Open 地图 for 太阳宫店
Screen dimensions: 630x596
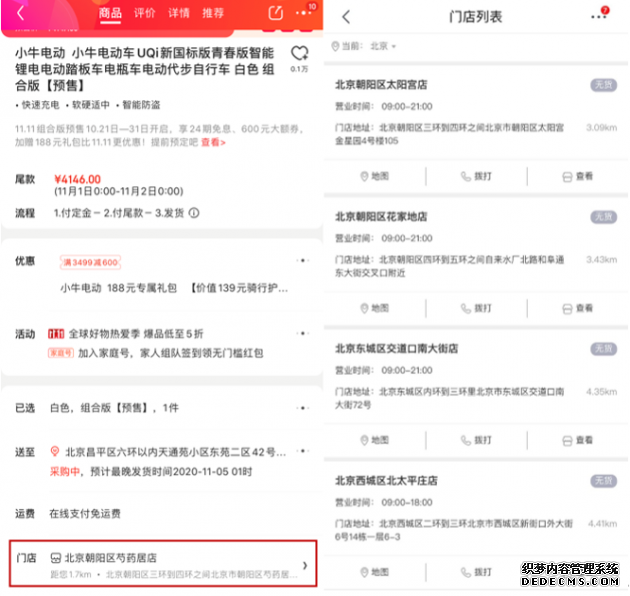tap(374, 176)
